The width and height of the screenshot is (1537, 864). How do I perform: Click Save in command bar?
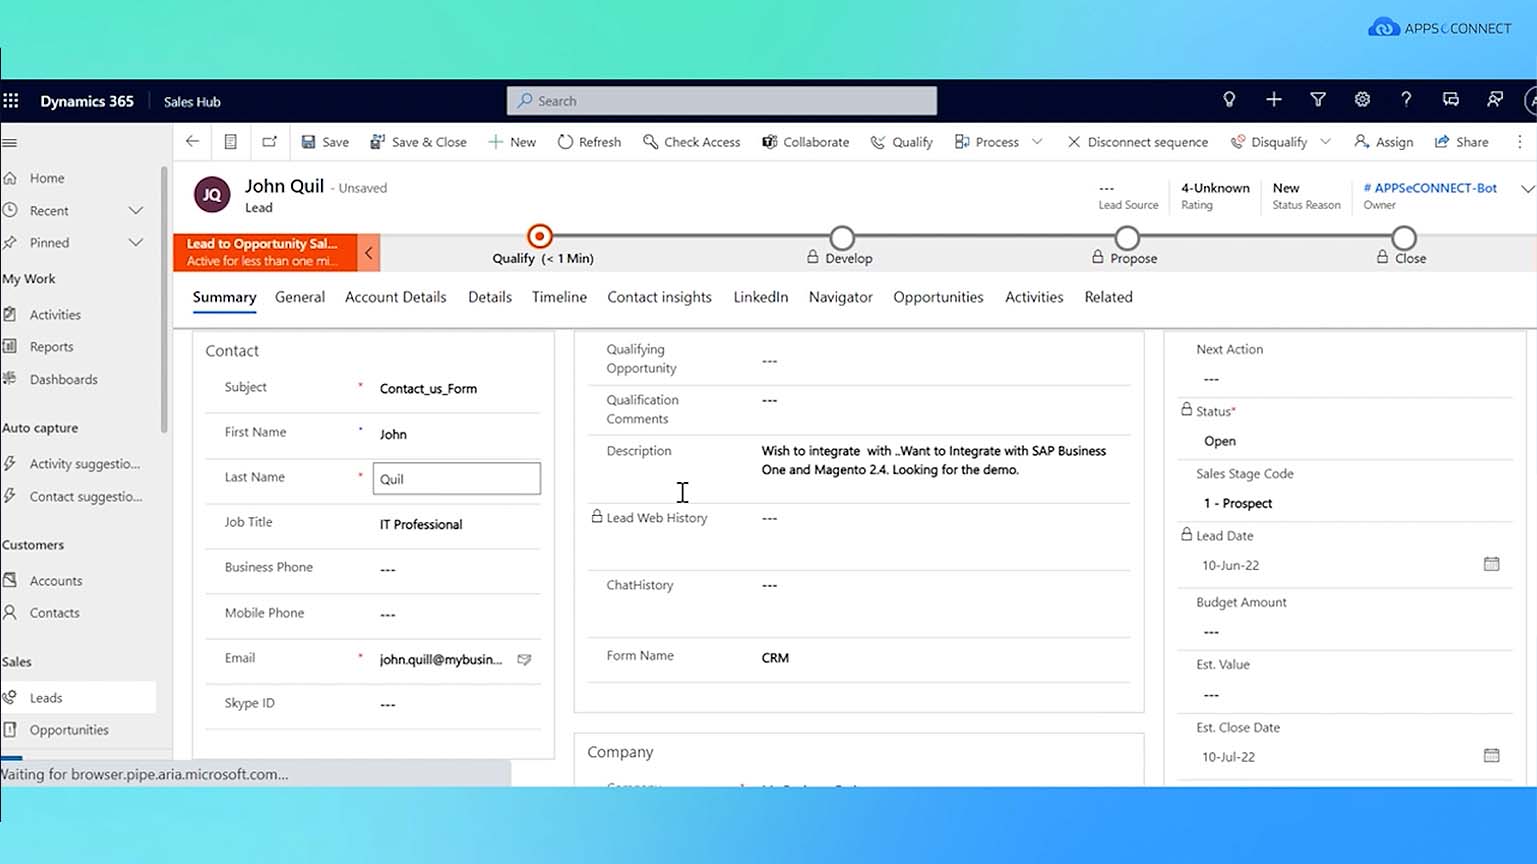[325, 142]
